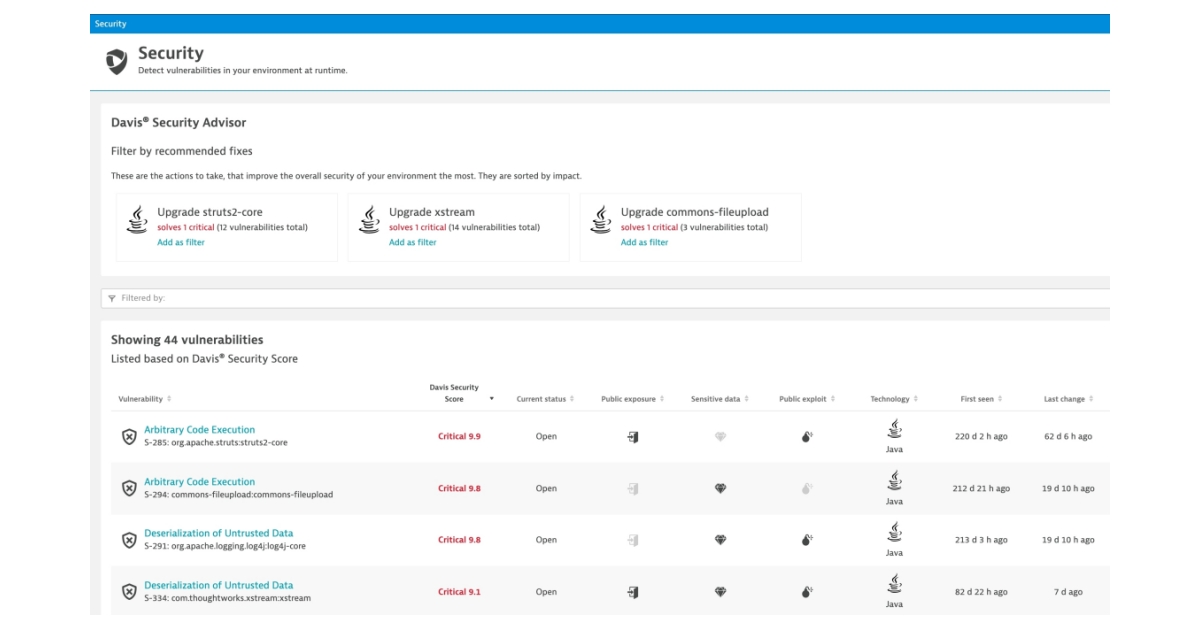
Task: Sort by Last change column
Action: [1069, 399]
